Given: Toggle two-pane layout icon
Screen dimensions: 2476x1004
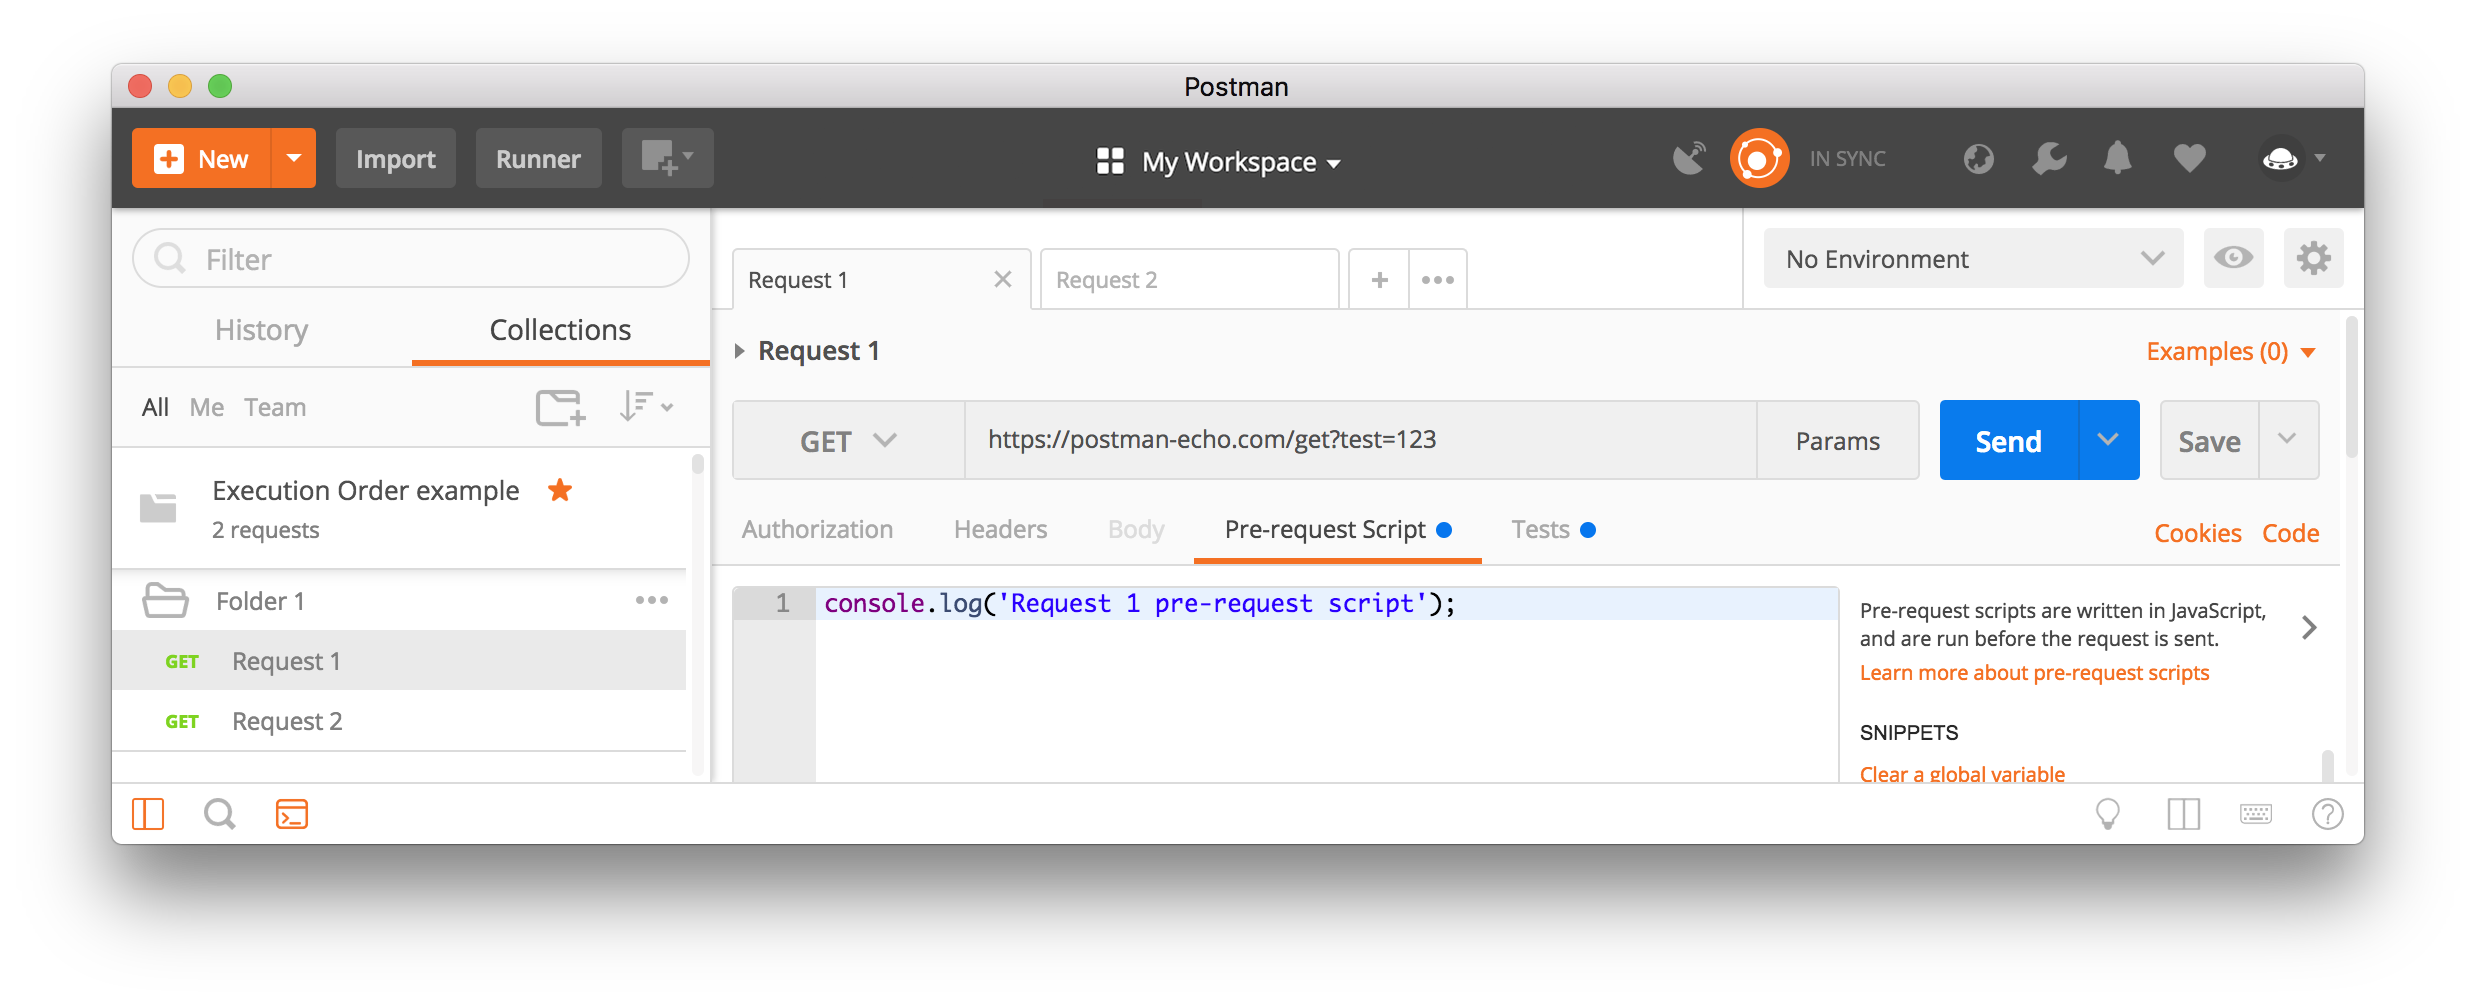Looking at the screenshot, I should coord(2184,814).
